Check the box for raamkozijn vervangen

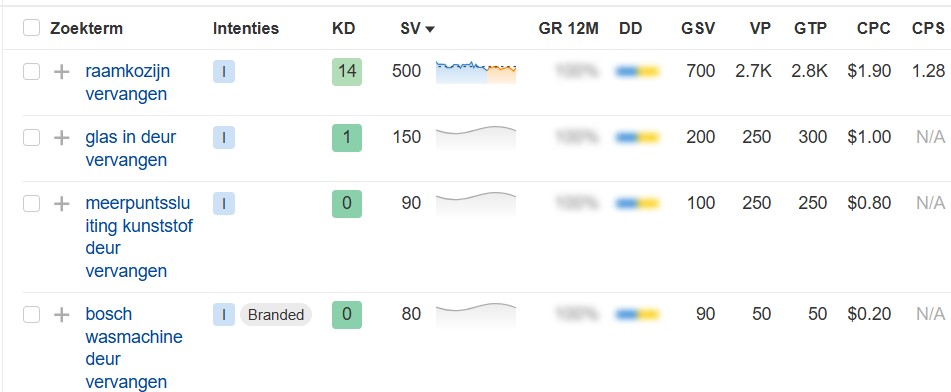click(x=32, y=72)
